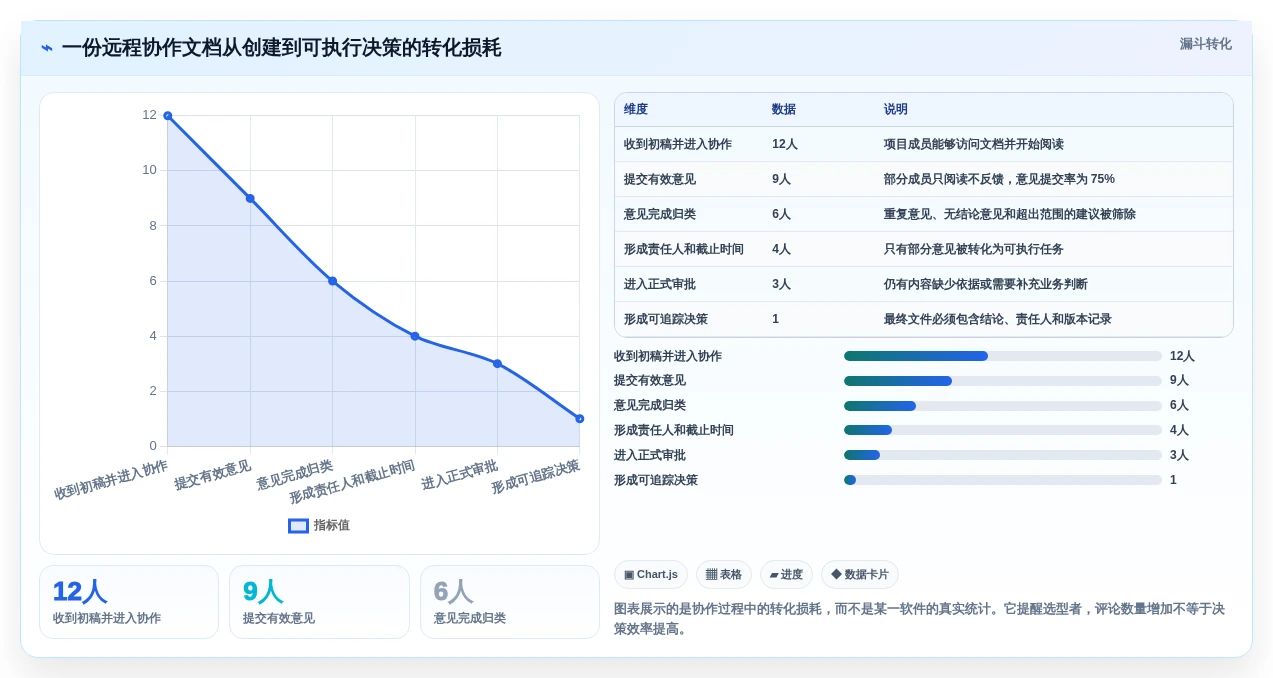Open the 6人 意见完成归类 stat card
This screenshot has width=1273, height=678.
509,602
